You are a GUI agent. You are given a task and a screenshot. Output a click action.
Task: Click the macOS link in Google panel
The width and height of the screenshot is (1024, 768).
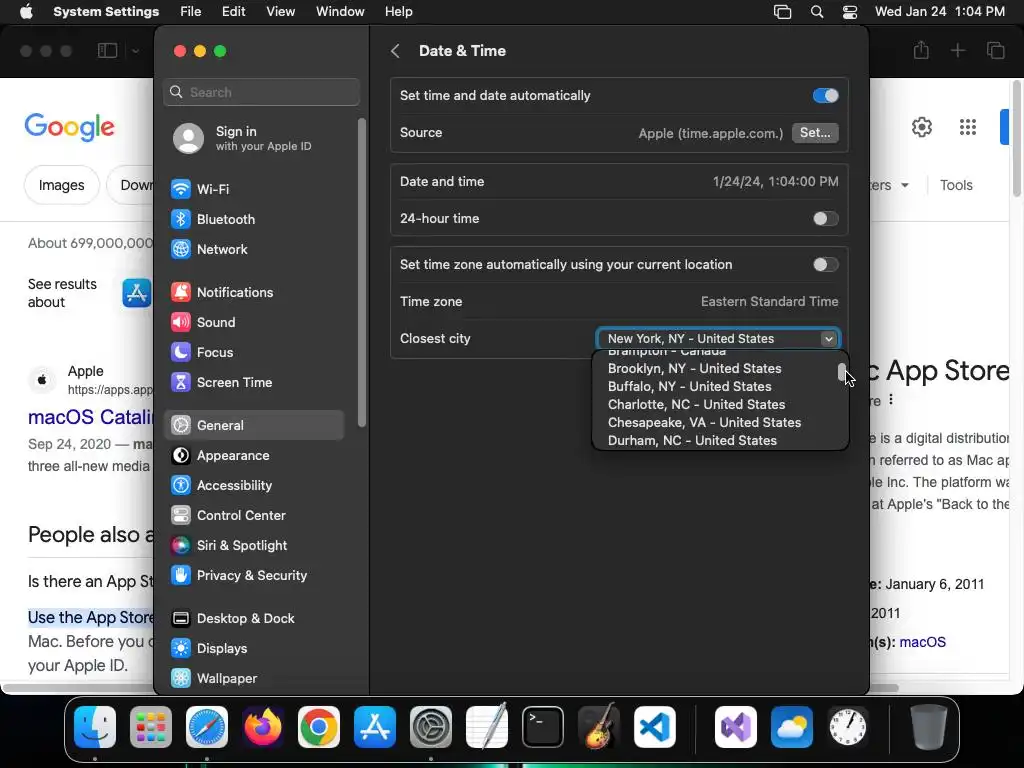[922, 642]
